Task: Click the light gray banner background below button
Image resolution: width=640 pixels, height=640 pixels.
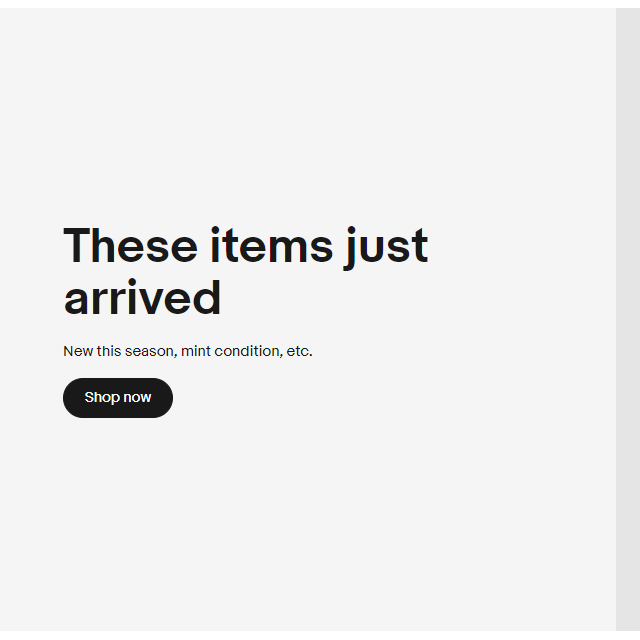Action: (308, 522)
